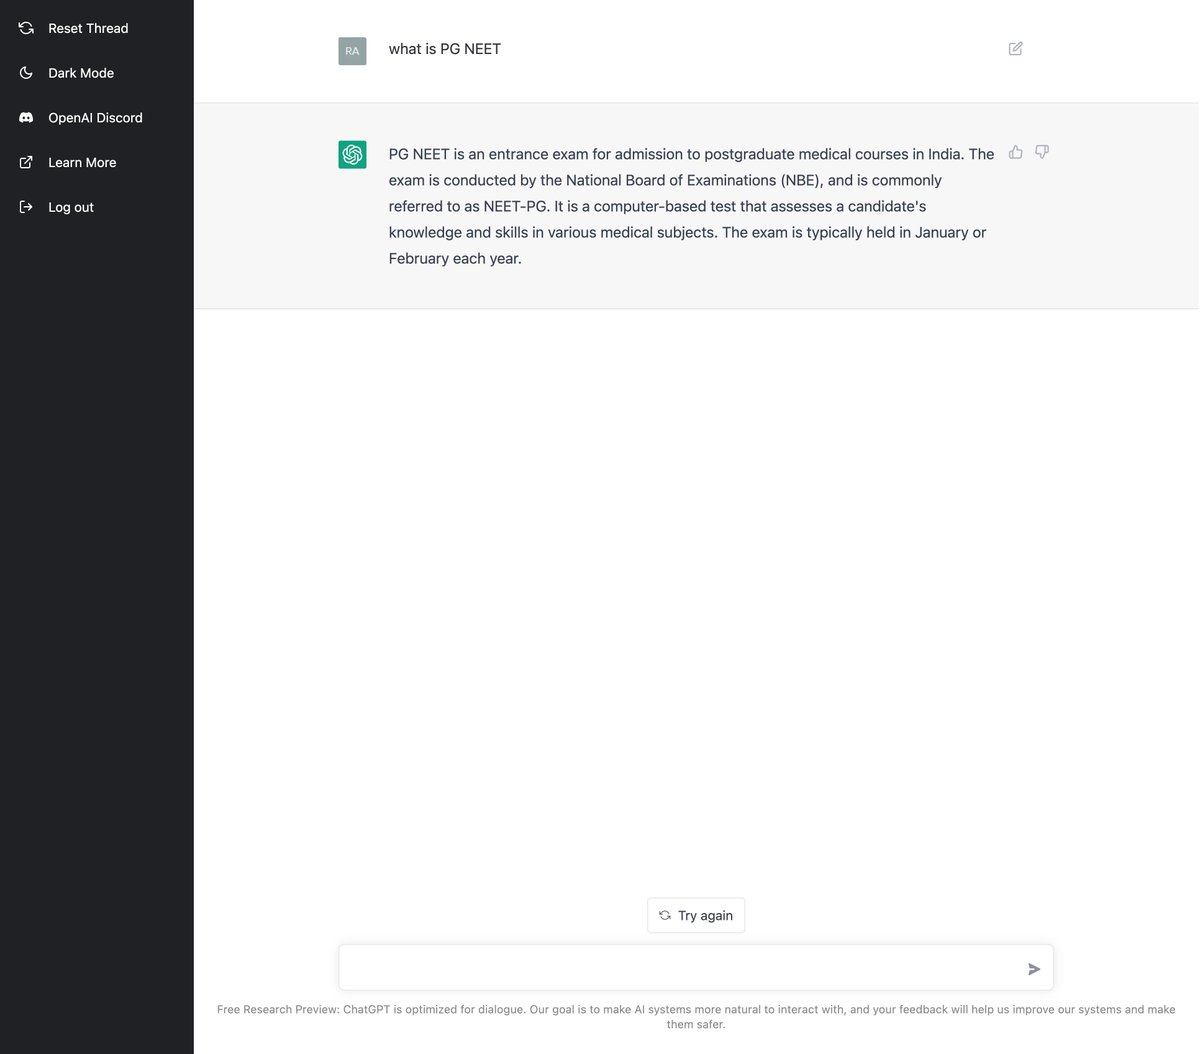Choose Log out from the sidebar

coord(71,207)
